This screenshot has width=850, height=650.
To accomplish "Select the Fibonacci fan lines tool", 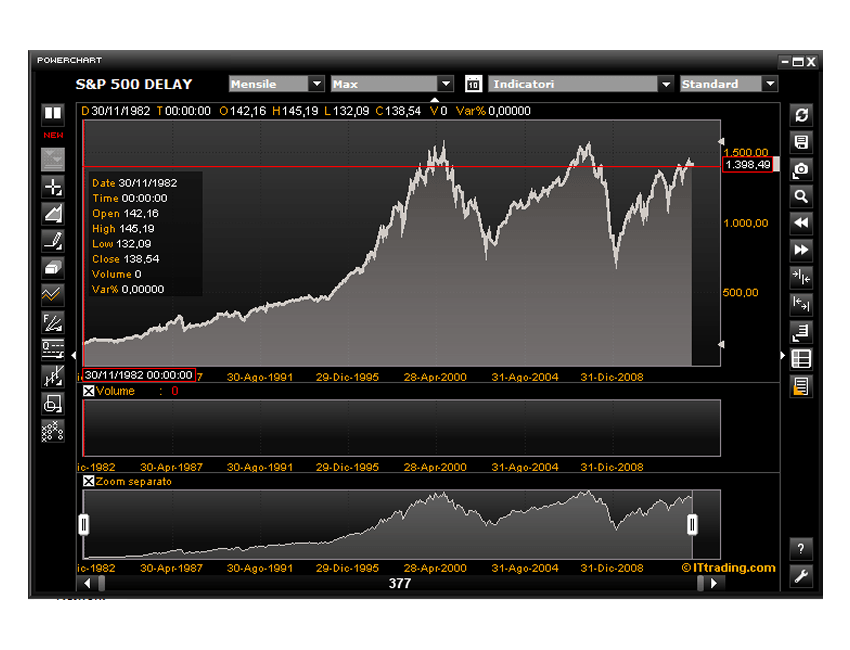I will [53, 322].
